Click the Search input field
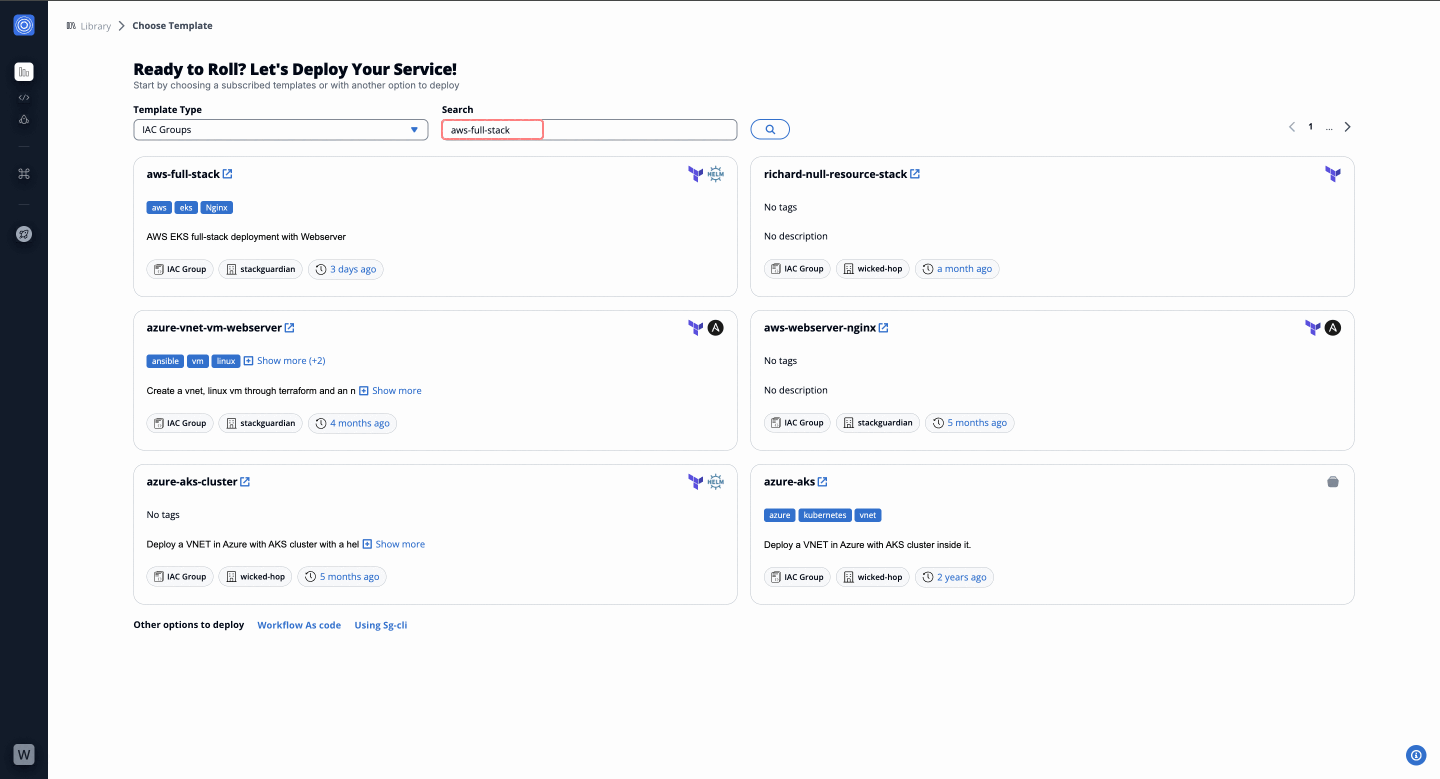Image resolution: width=1440 pixels, height=779 pixels. (589, 130)
